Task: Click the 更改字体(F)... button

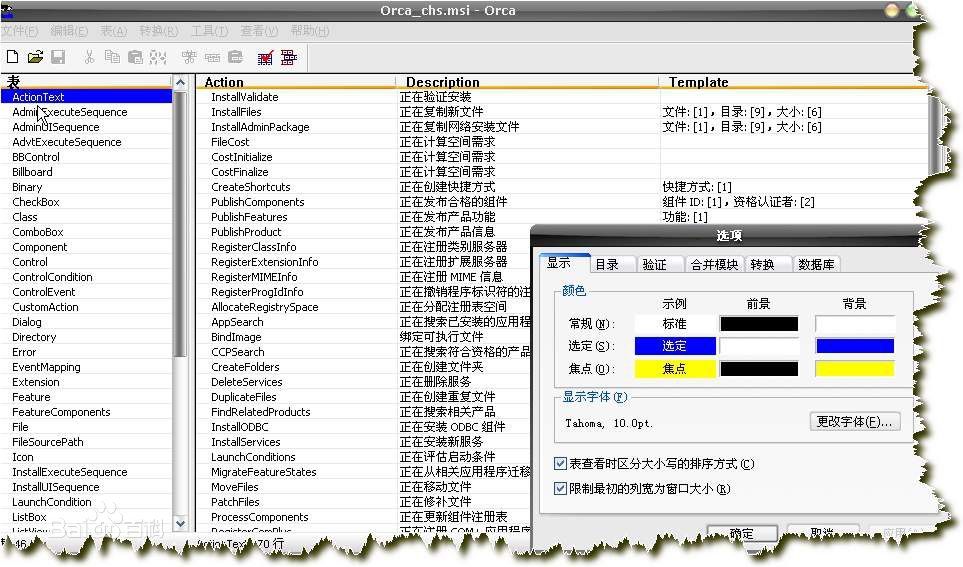Action: click(x=854, y=421)
